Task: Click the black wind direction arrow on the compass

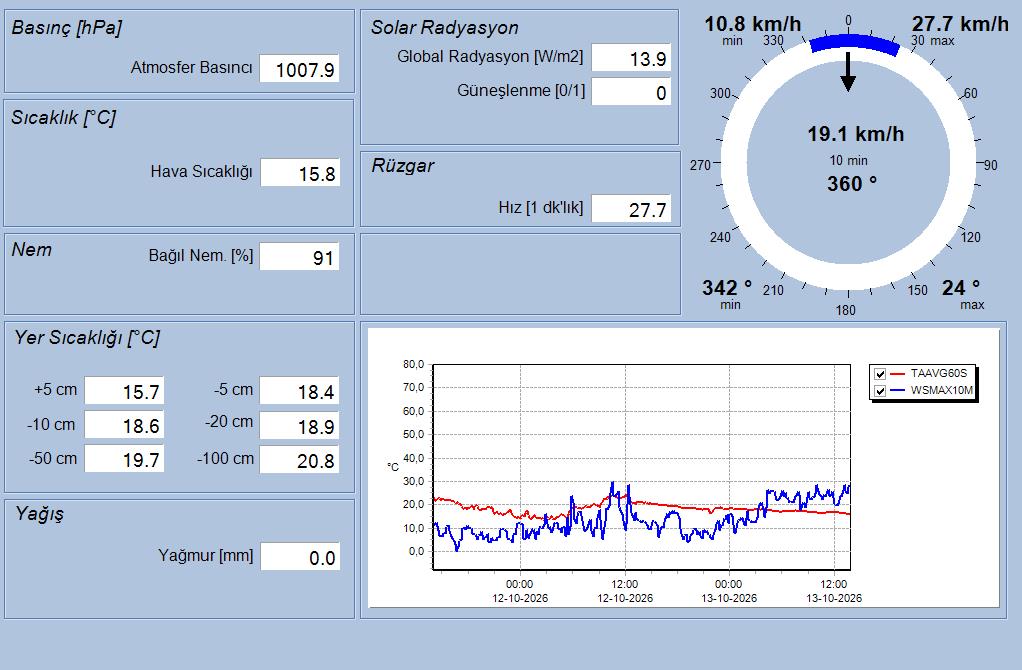Action: (x=848, y=72)
